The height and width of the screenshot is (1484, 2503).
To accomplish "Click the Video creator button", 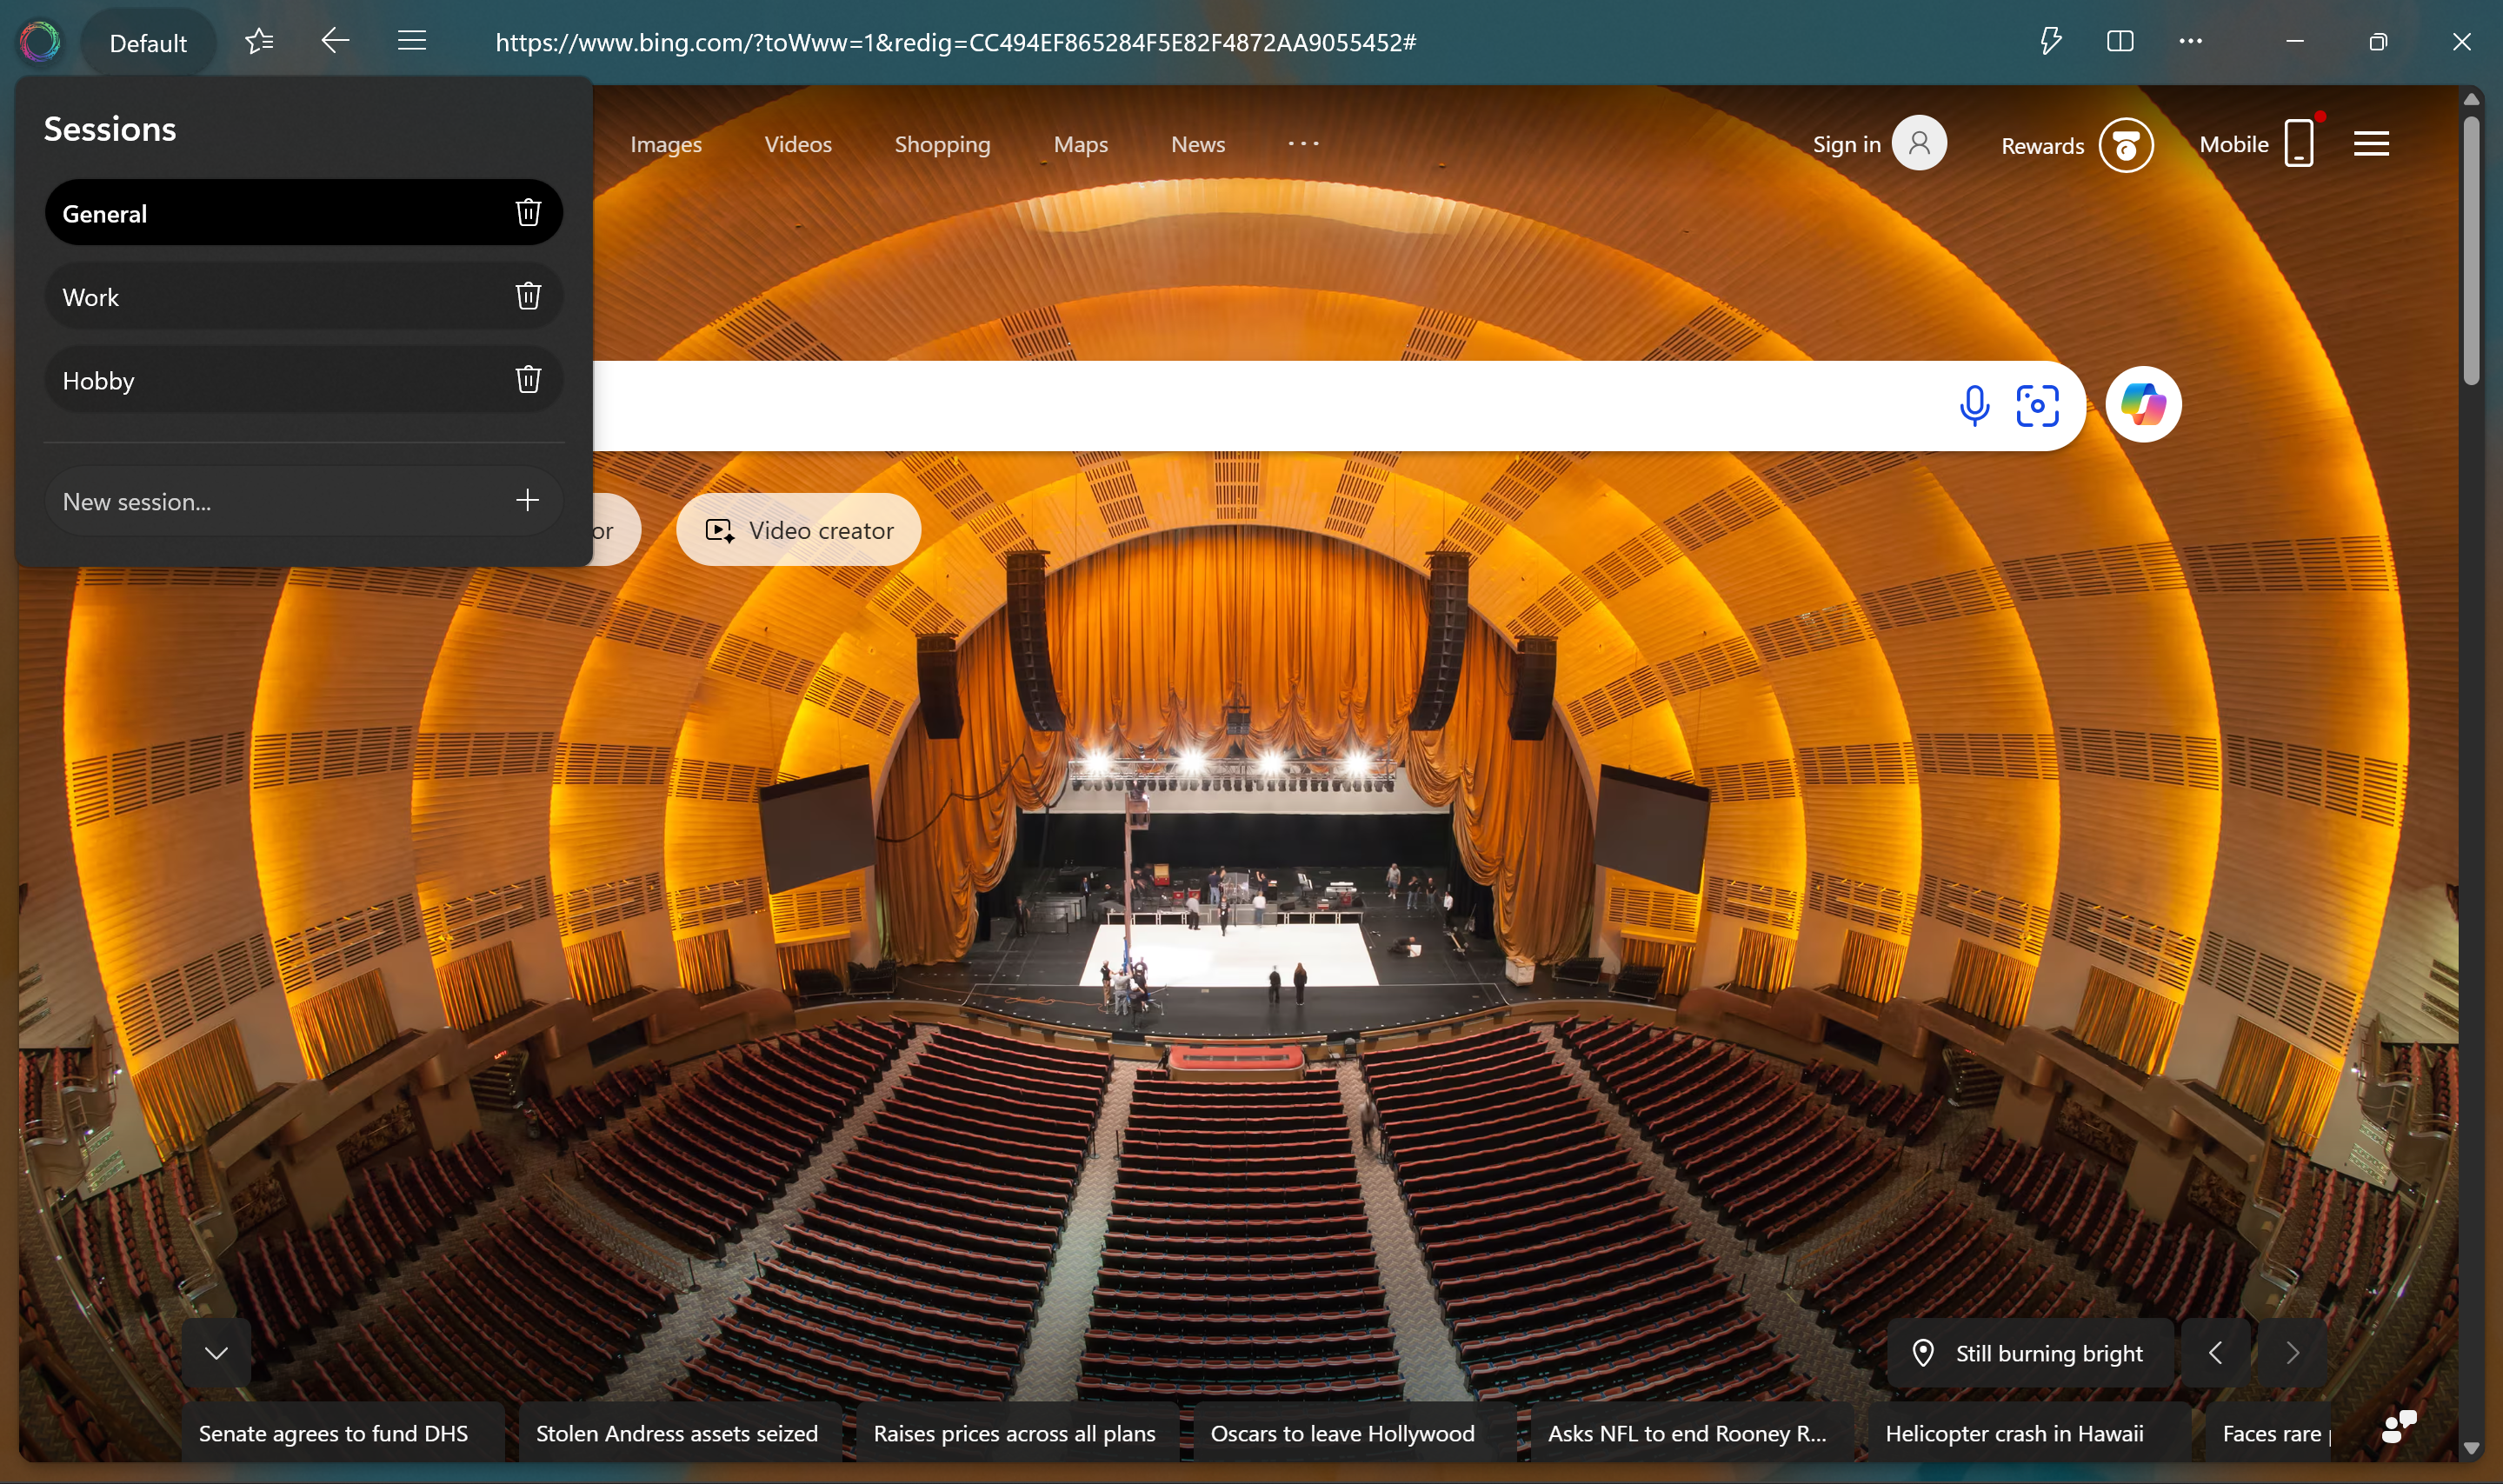I will (798, 529).
